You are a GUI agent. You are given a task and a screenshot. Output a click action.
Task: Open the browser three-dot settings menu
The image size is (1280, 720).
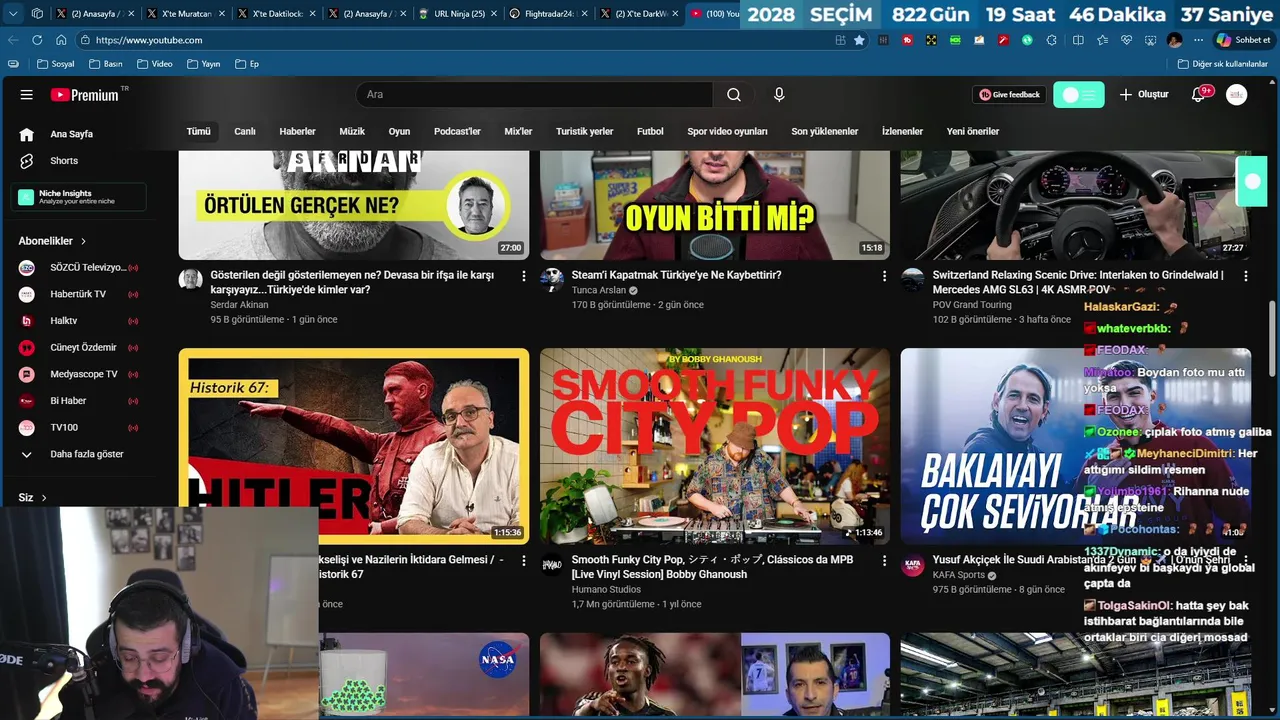(1198, 40)
